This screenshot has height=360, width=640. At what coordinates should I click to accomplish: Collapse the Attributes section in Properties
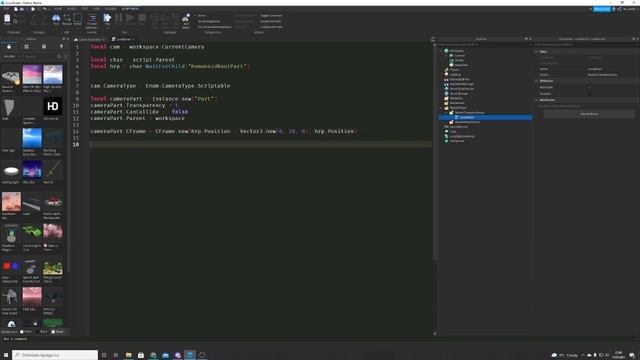[x=537, y=100]
